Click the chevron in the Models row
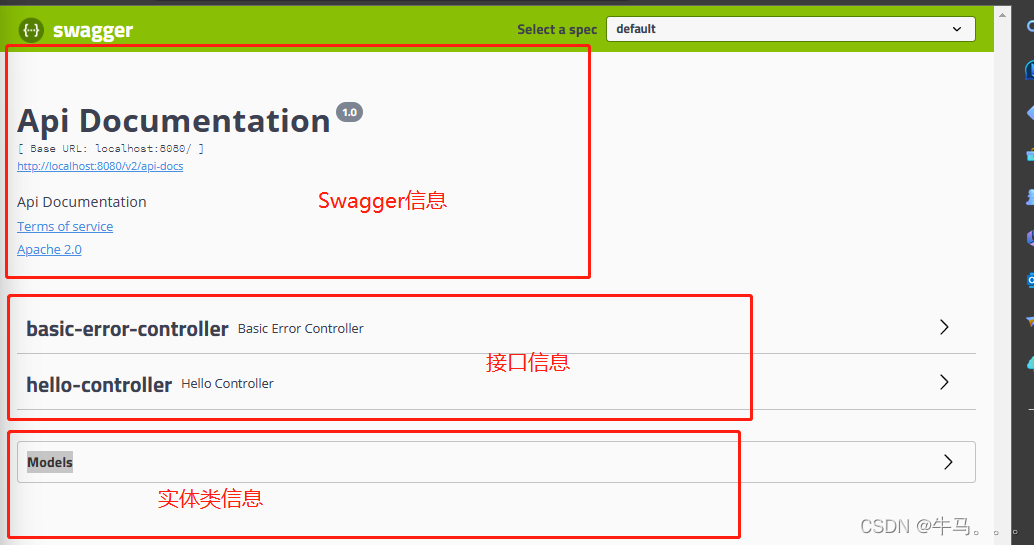This screenshot has width=1034, height=545. tap(948, 462)
